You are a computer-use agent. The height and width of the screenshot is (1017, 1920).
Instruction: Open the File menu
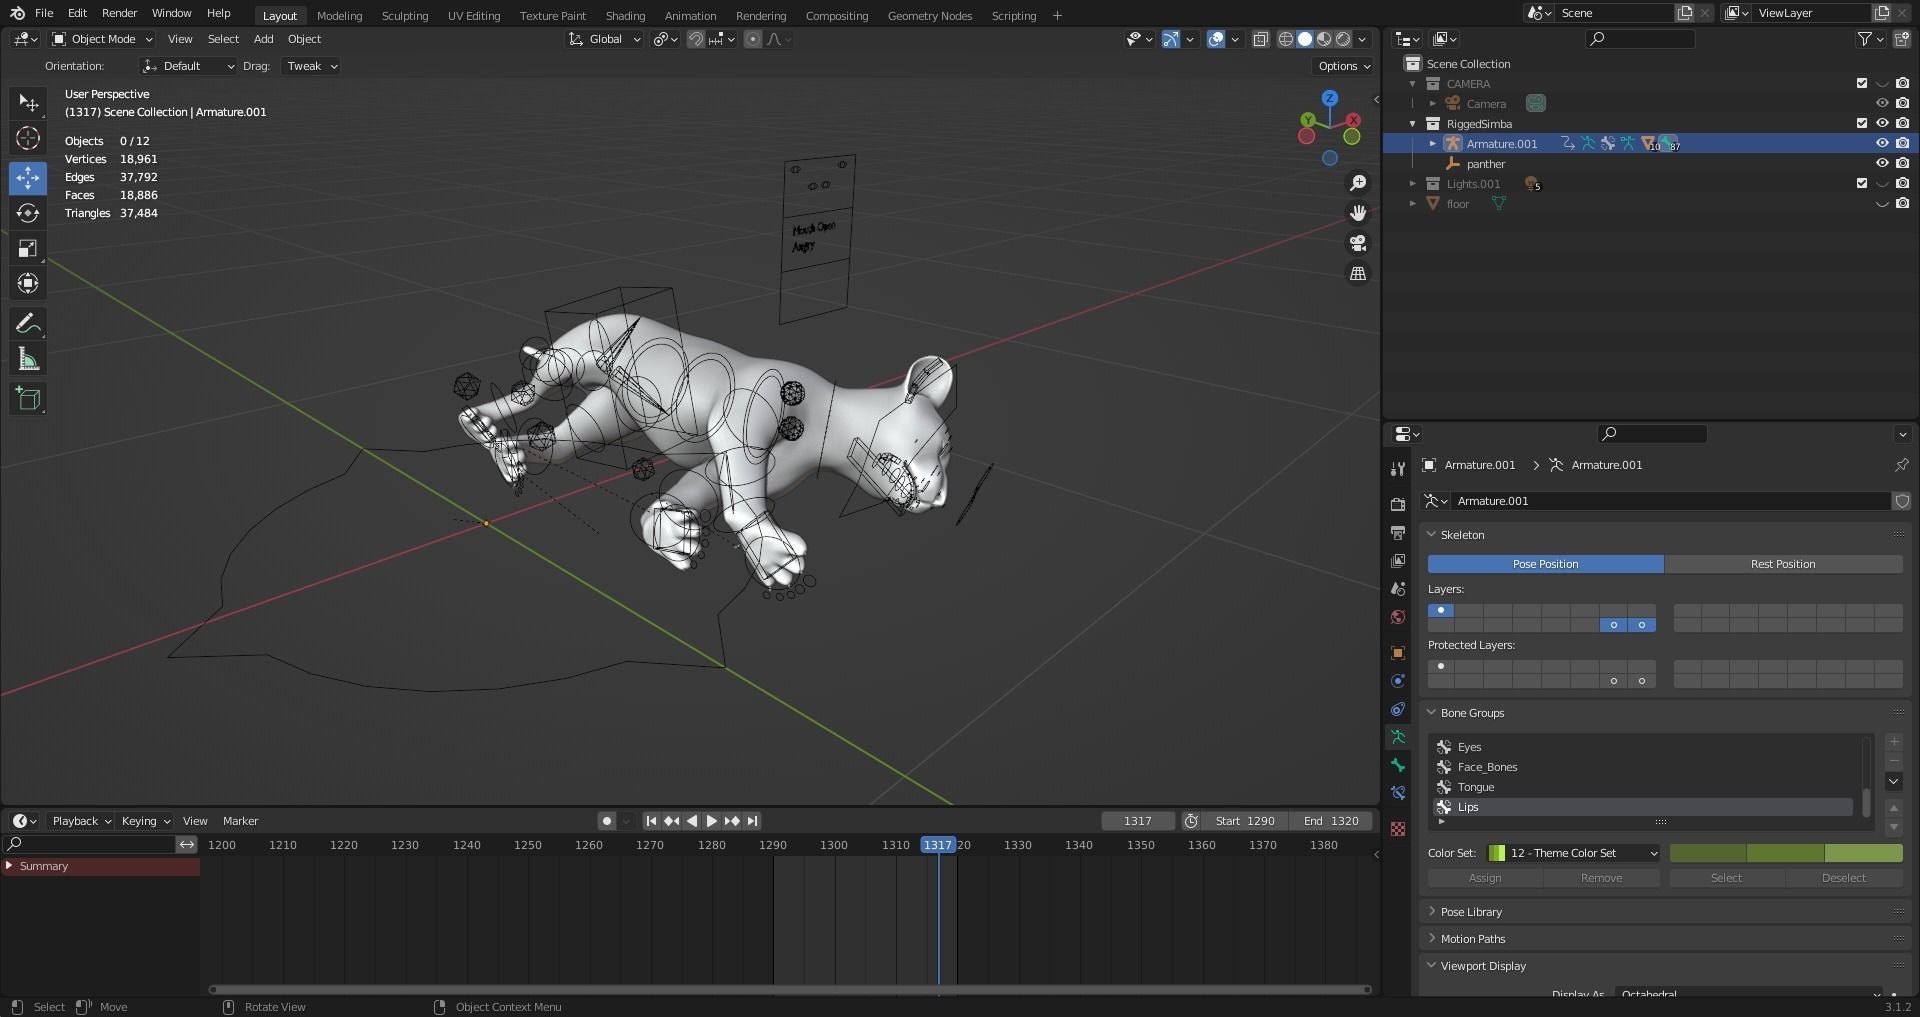[44, 13]
